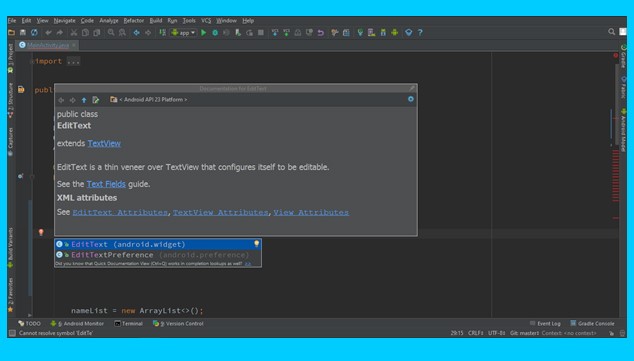Redo with the toolbar arrow icon
Screen dimensions: 634x361
(60, 32)
